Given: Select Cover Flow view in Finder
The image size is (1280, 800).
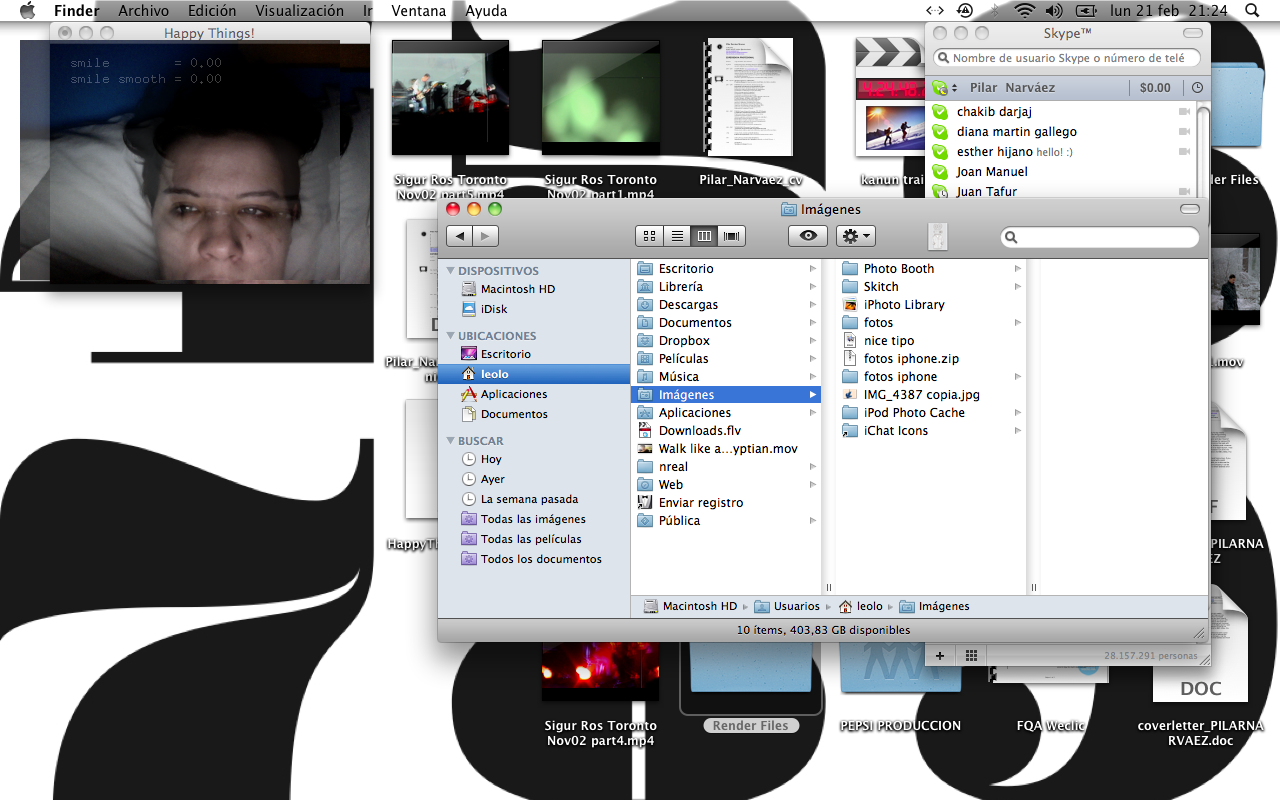Looking at the screenshot, I should coord(732,236).
